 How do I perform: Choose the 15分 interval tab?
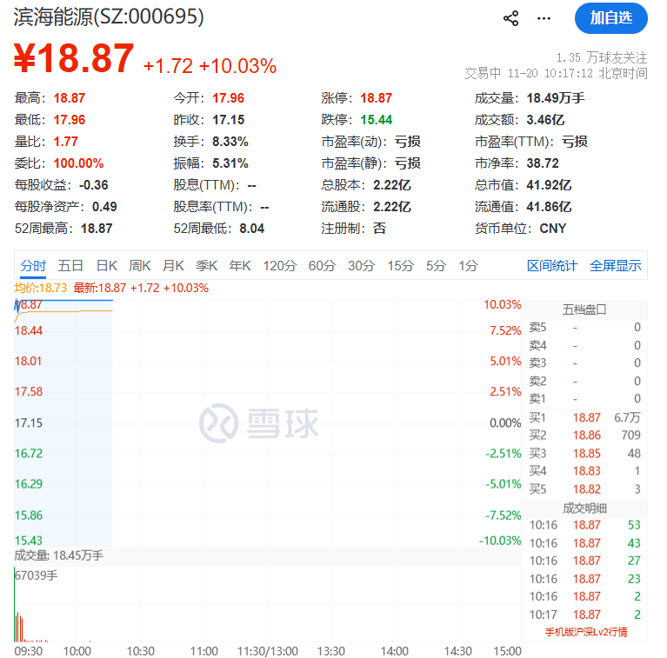pos(400,265)
